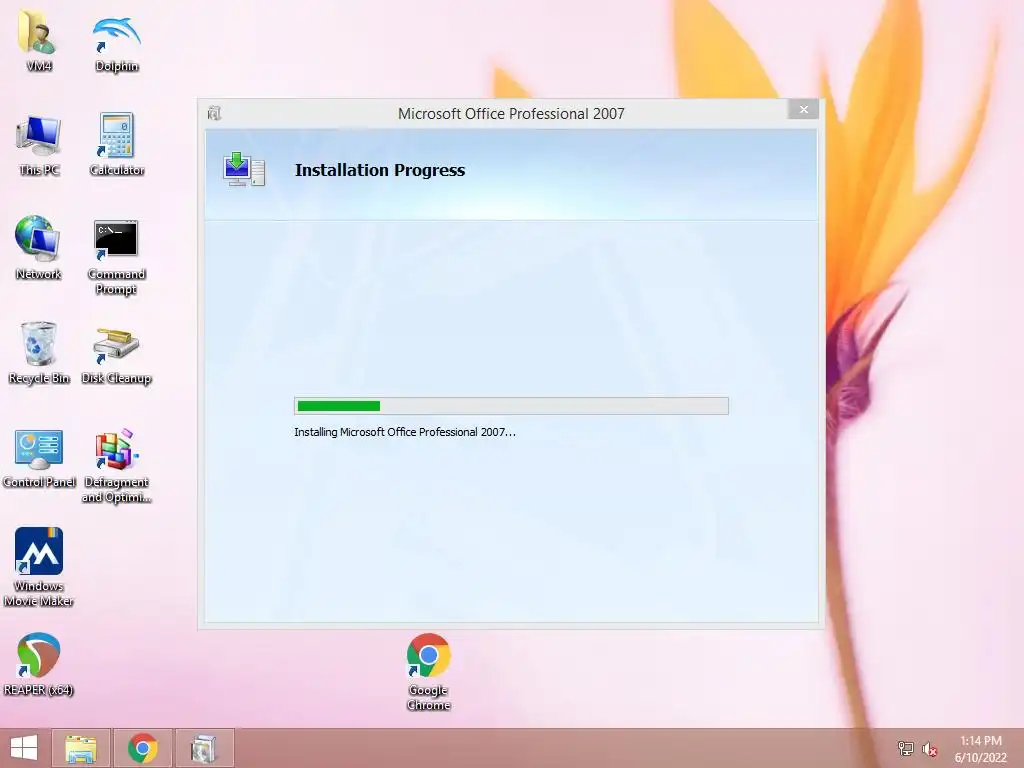Click the installation computer icon in header
Image resolution: width=1024 pixels, height=768 pixels.
(x=244, y=170)
